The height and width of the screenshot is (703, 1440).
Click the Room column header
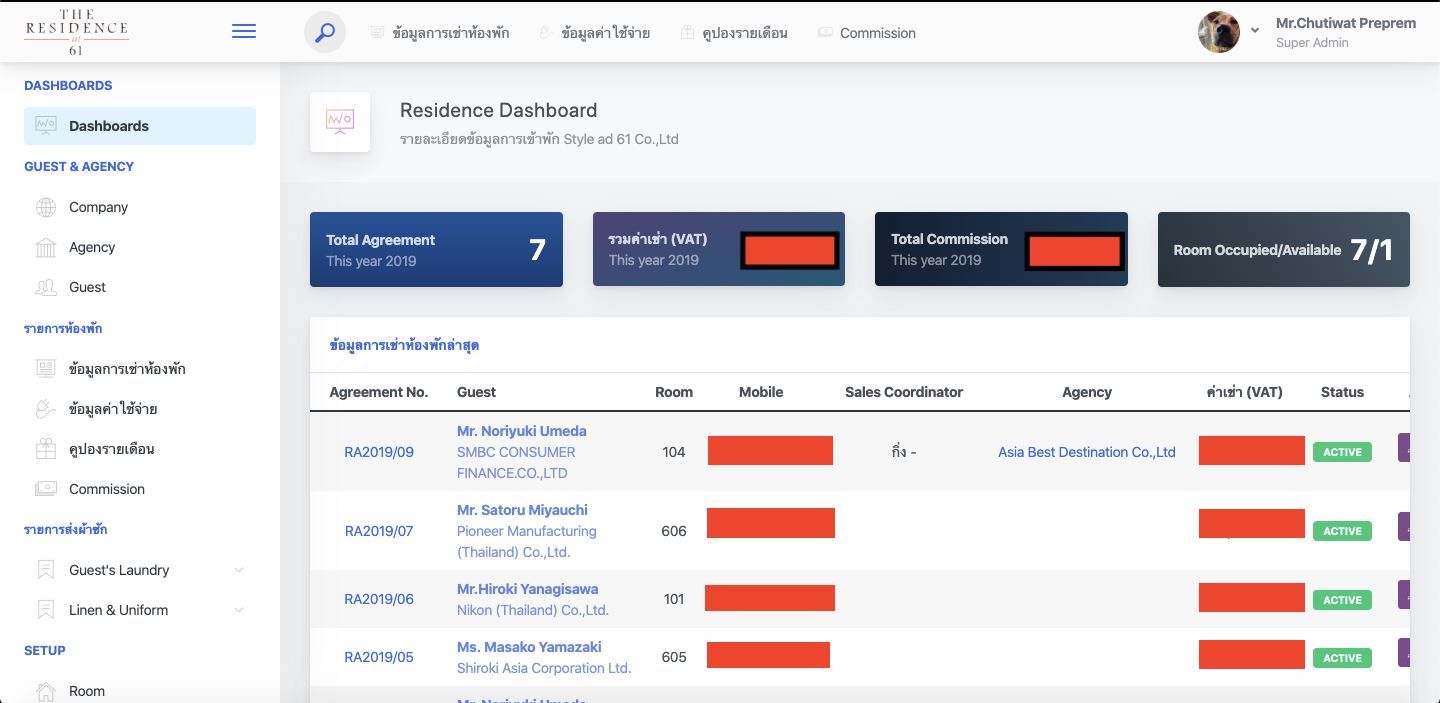coord(674,392)
